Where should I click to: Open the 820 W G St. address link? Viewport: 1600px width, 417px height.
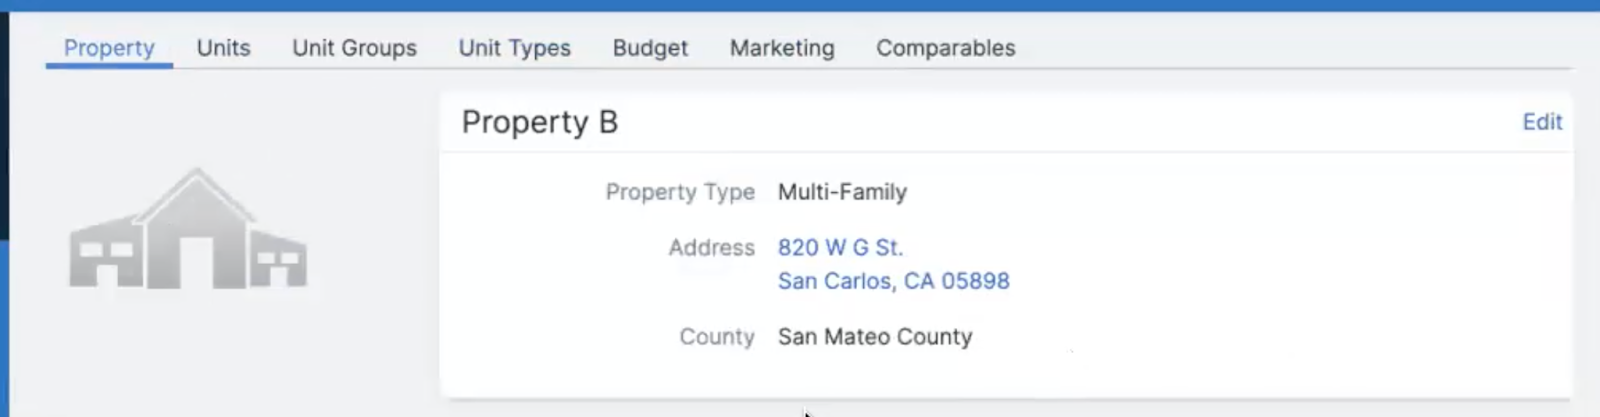[840, 247]
